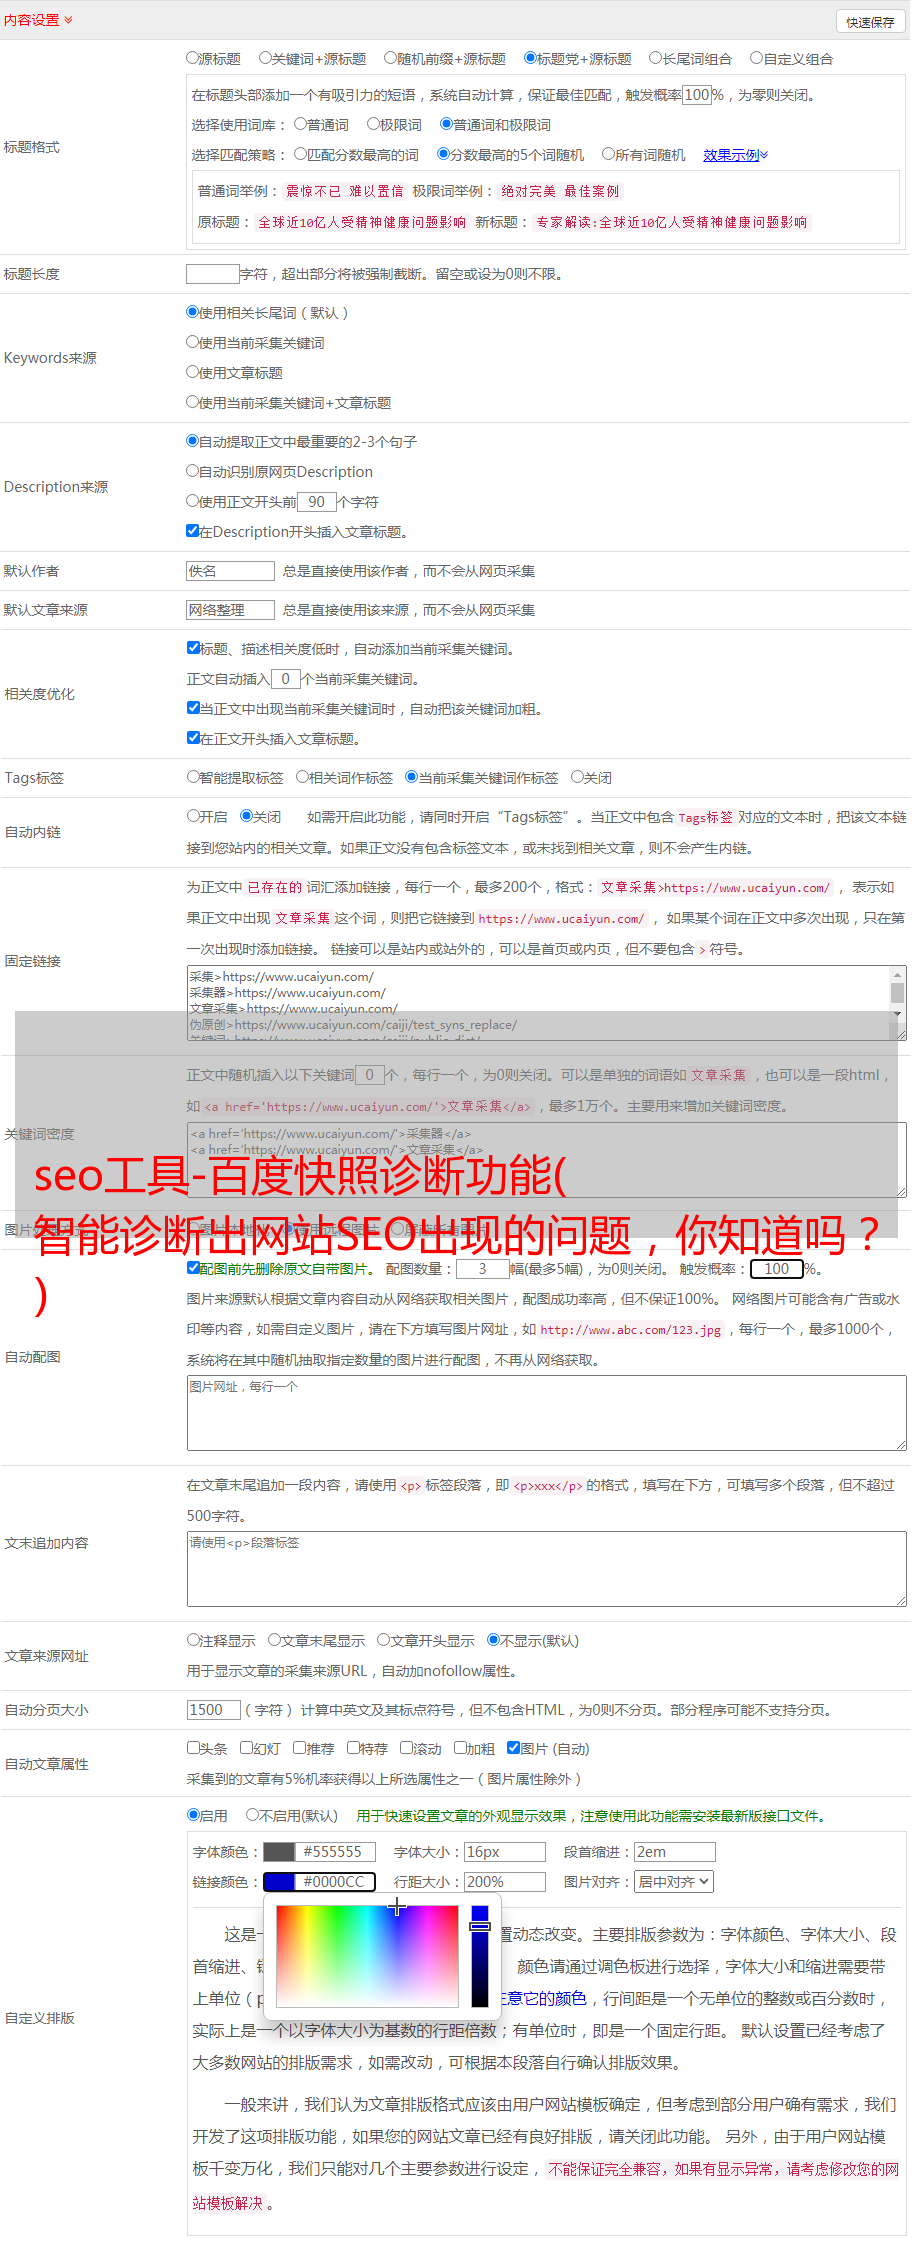Choose 匹配分数最高的词 matching strategy
The height and width of the screenshot is (2249, 912).
point(300,154)
